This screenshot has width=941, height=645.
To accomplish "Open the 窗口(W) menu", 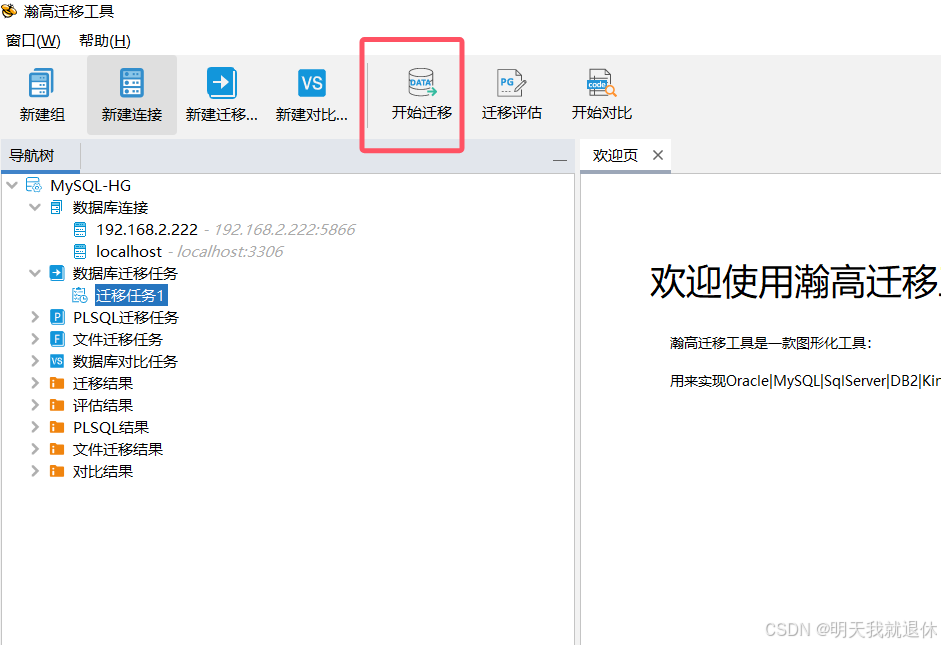I will [33, 41].
